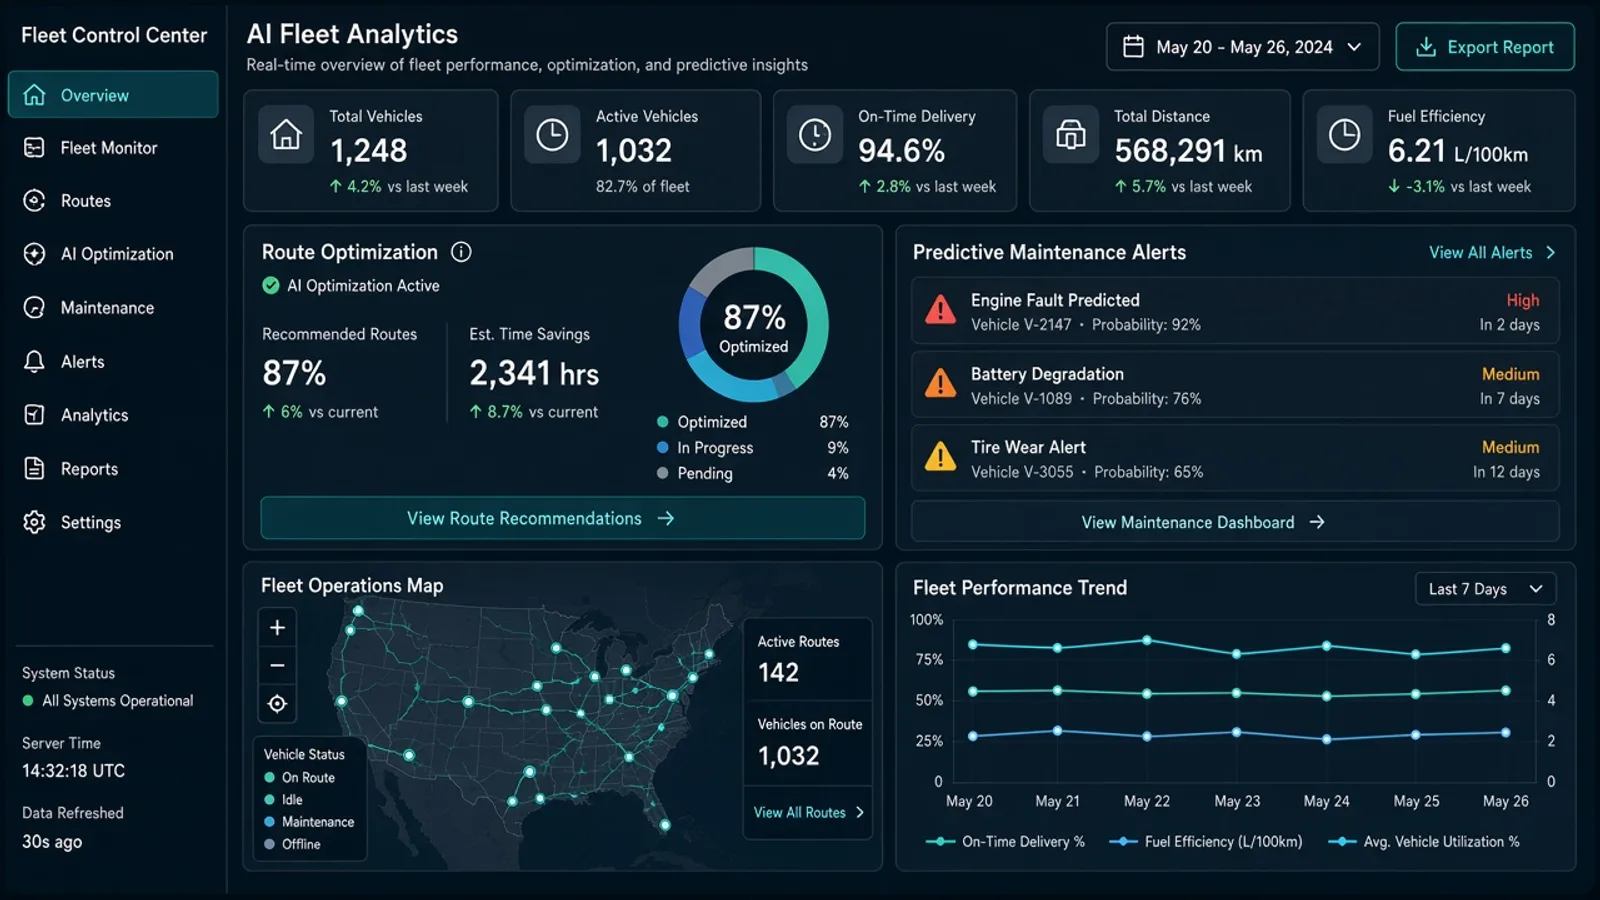Click the Reports document icon in sidebar

(x=34, y=468)
